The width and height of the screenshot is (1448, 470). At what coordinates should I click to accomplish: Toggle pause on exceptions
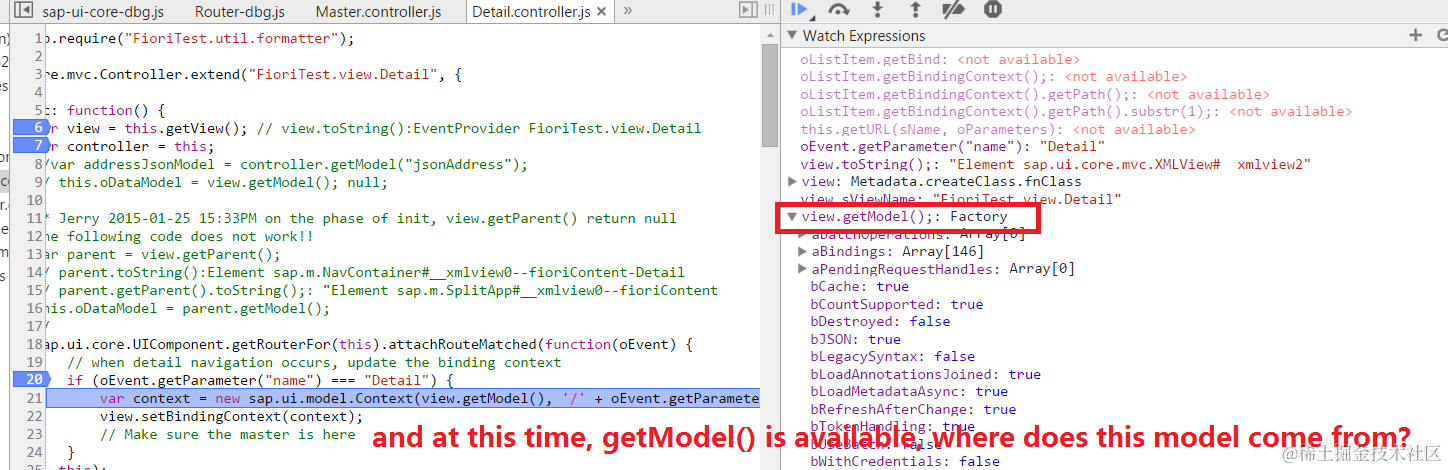coord(992,9)
